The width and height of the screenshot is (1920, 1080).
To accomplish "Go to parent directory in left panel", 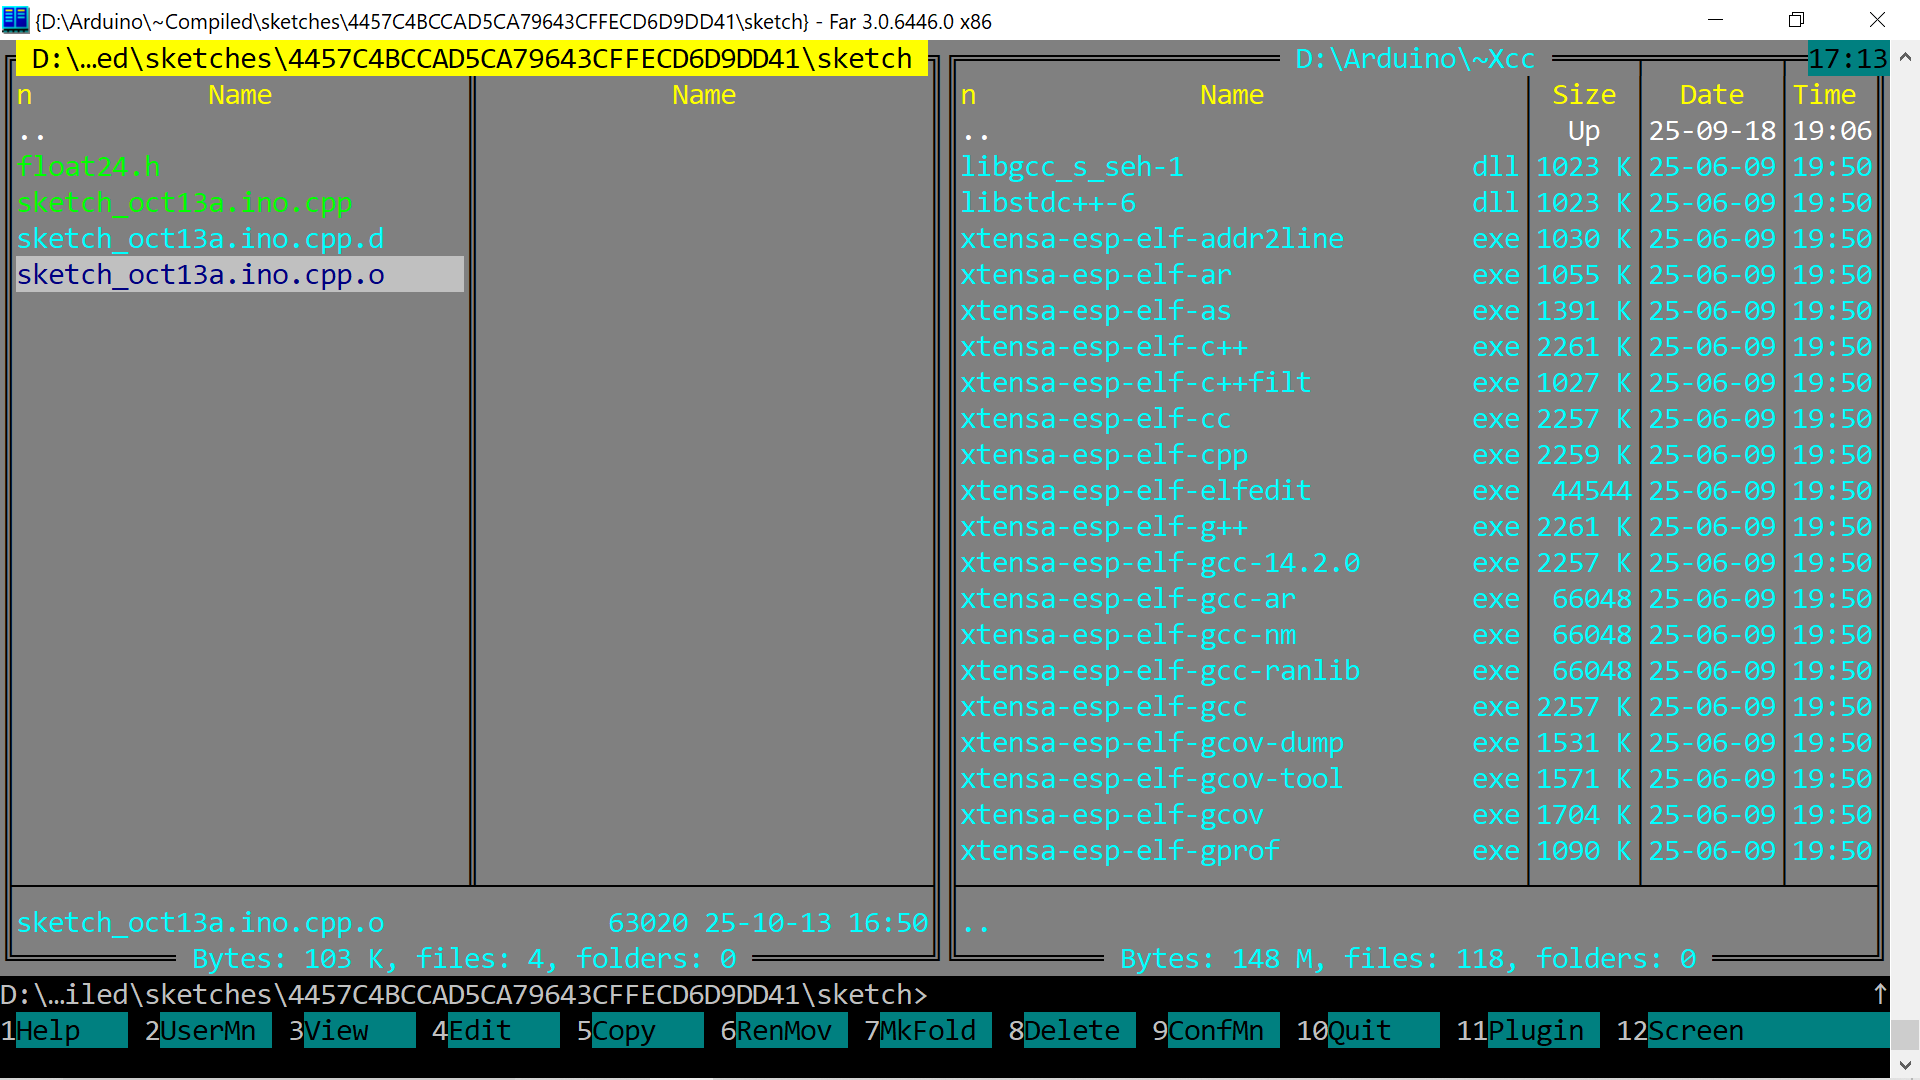I will (x=32, y=131).
